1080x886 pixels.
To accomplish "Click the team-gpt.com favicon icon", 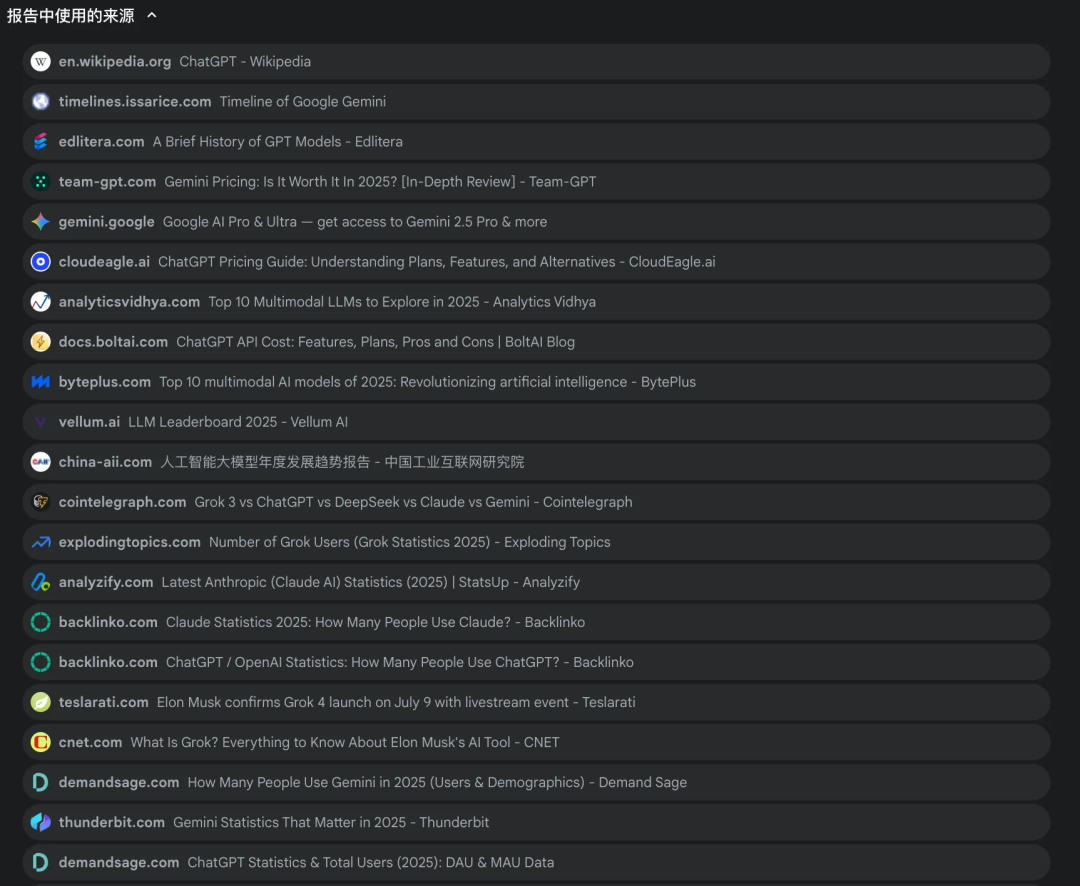I will click(x=41, y=181).
